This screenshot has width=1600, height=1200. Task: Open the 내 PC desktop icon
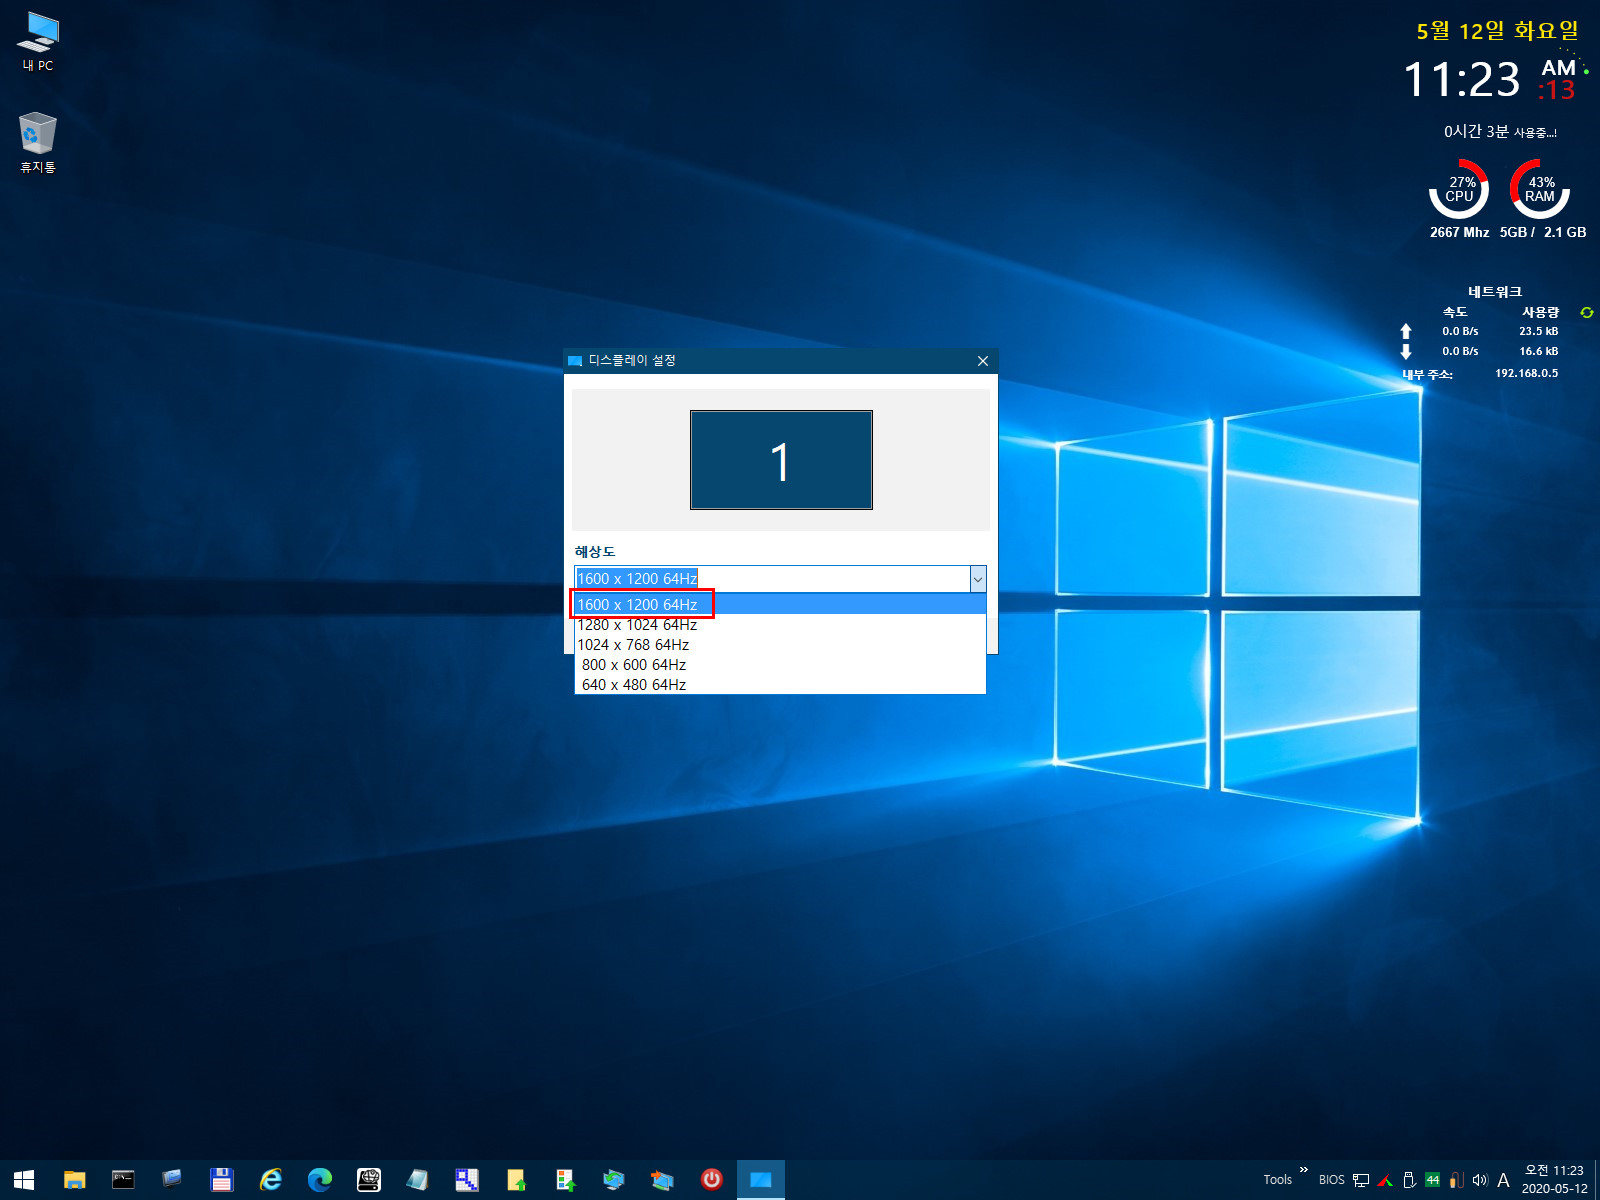[38, 42]
